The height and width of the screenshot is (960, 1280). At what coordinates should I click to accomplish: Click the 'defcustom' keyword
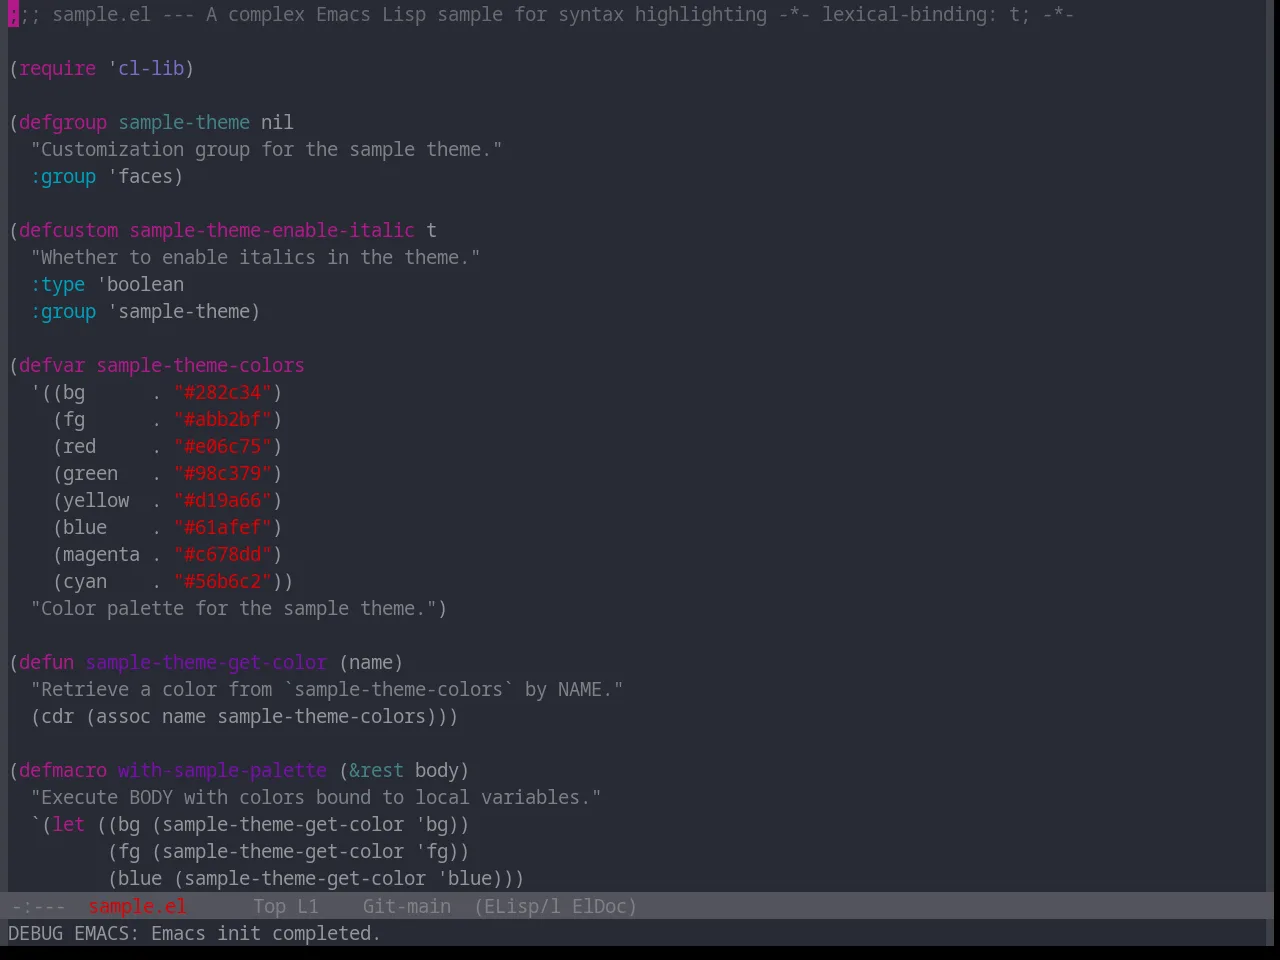click(69, 230)
